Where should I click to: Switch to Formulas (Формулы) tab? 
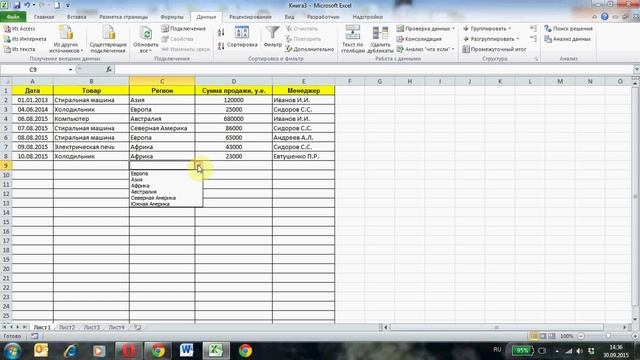coord(172,17)
